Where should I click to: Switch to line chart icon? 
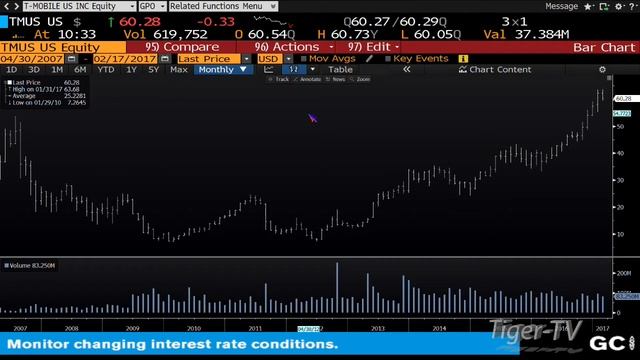tap(269, 69)
